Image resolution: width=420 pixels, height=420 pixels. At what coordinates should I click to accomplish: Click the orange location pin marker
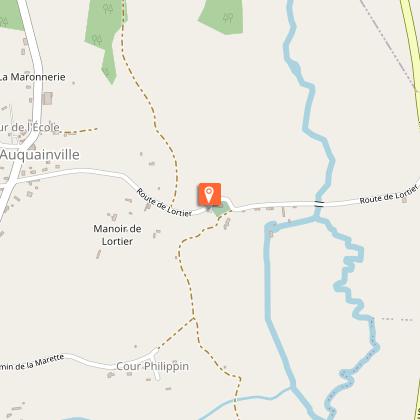[209, 194]
